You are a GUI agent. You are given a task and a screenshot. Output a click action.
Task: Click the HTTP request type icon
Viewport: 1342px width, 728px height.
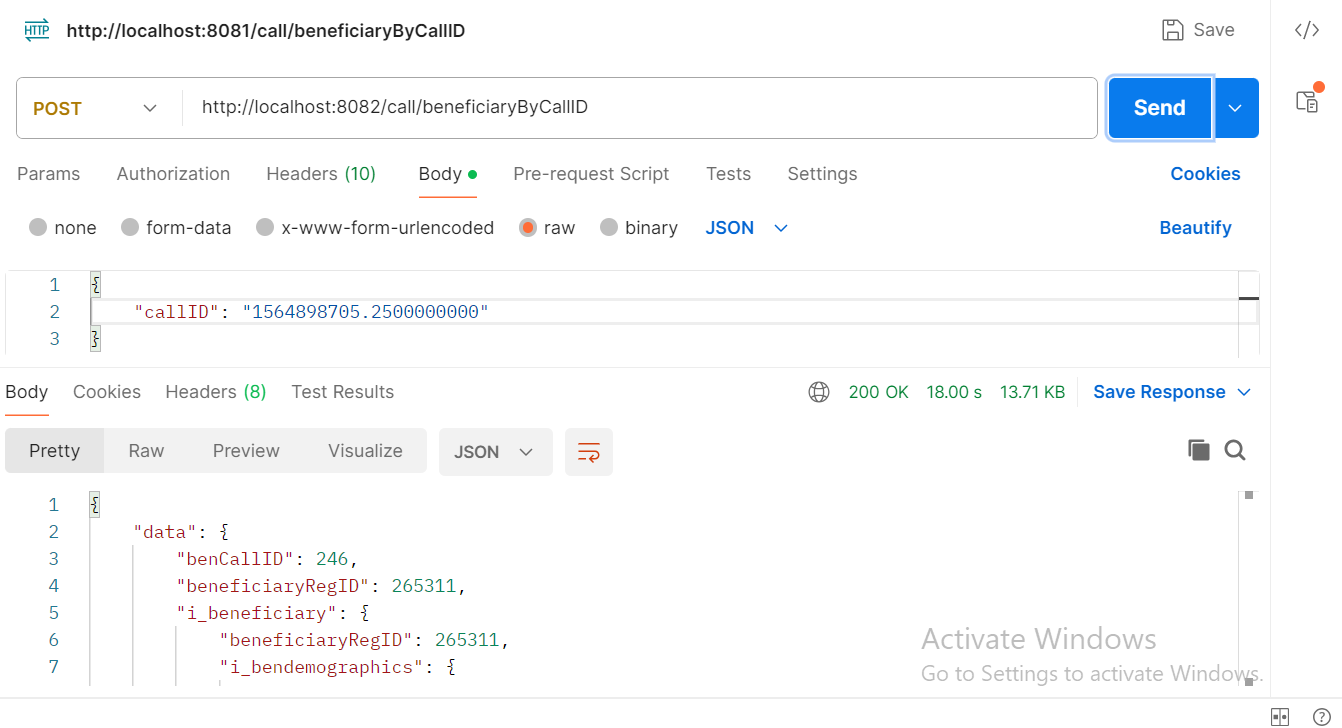click(x=36, y=30)
